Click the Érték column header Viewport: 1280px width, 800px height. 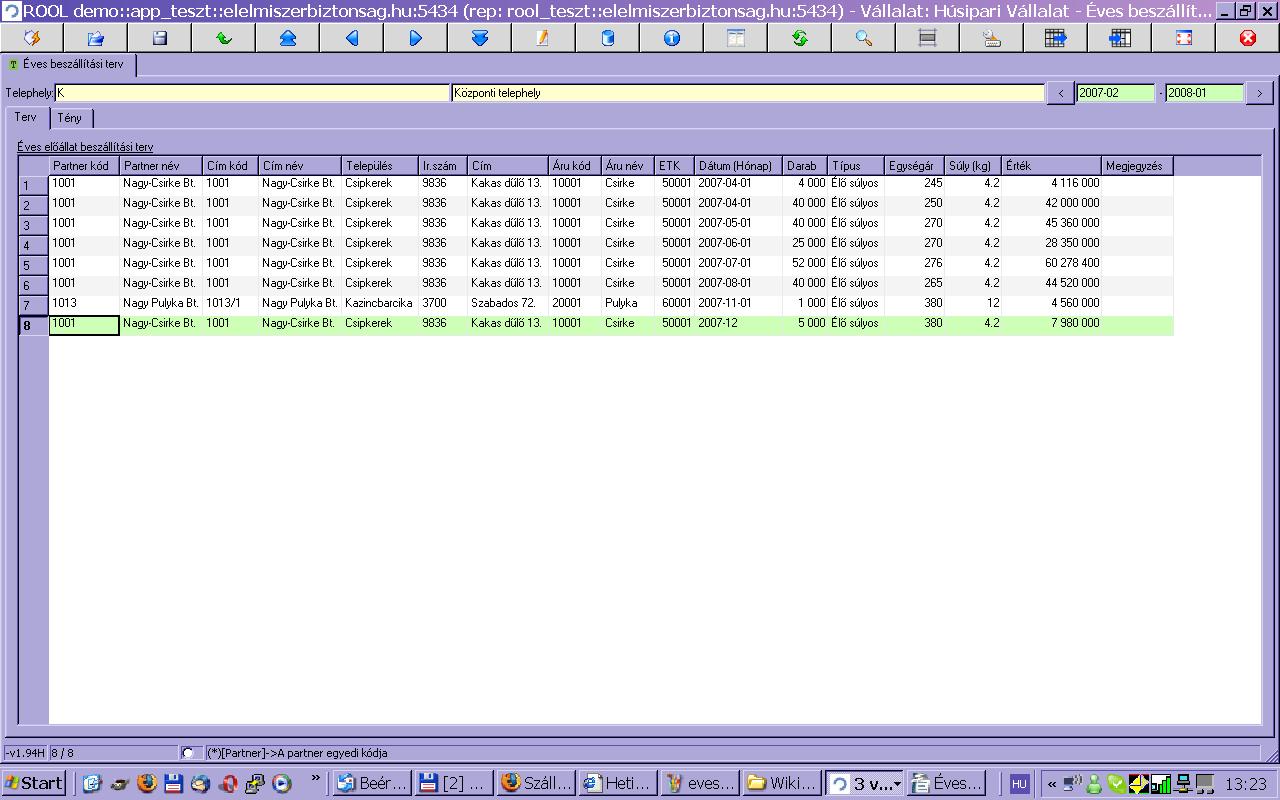tap(1052, 166)
